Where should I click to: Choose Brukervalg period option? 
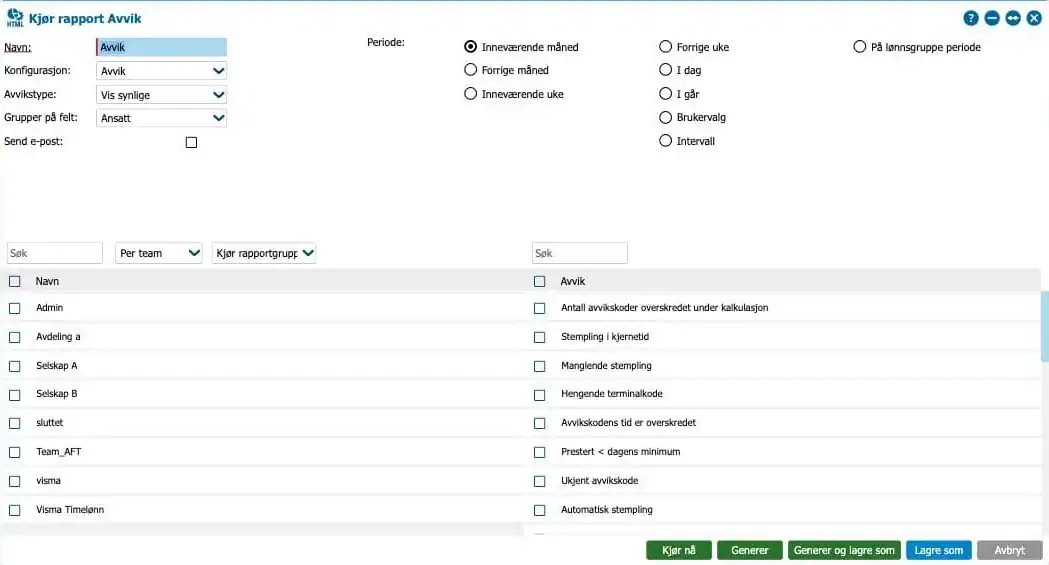click(665, 117)
